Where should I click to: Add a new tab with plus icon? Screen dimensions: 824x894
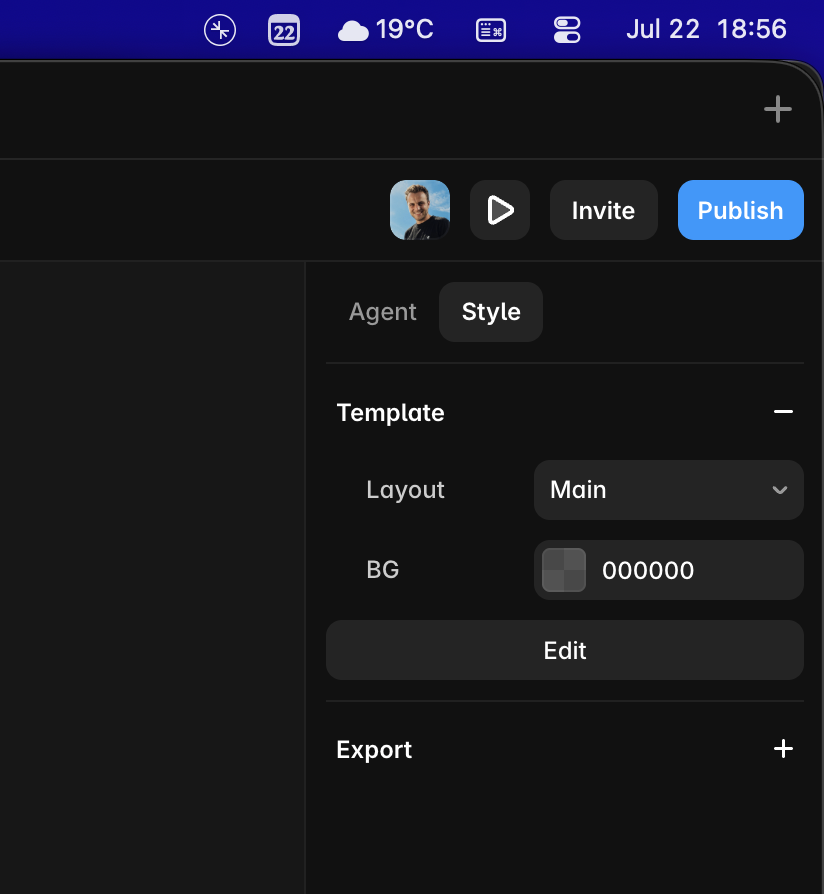778,109
